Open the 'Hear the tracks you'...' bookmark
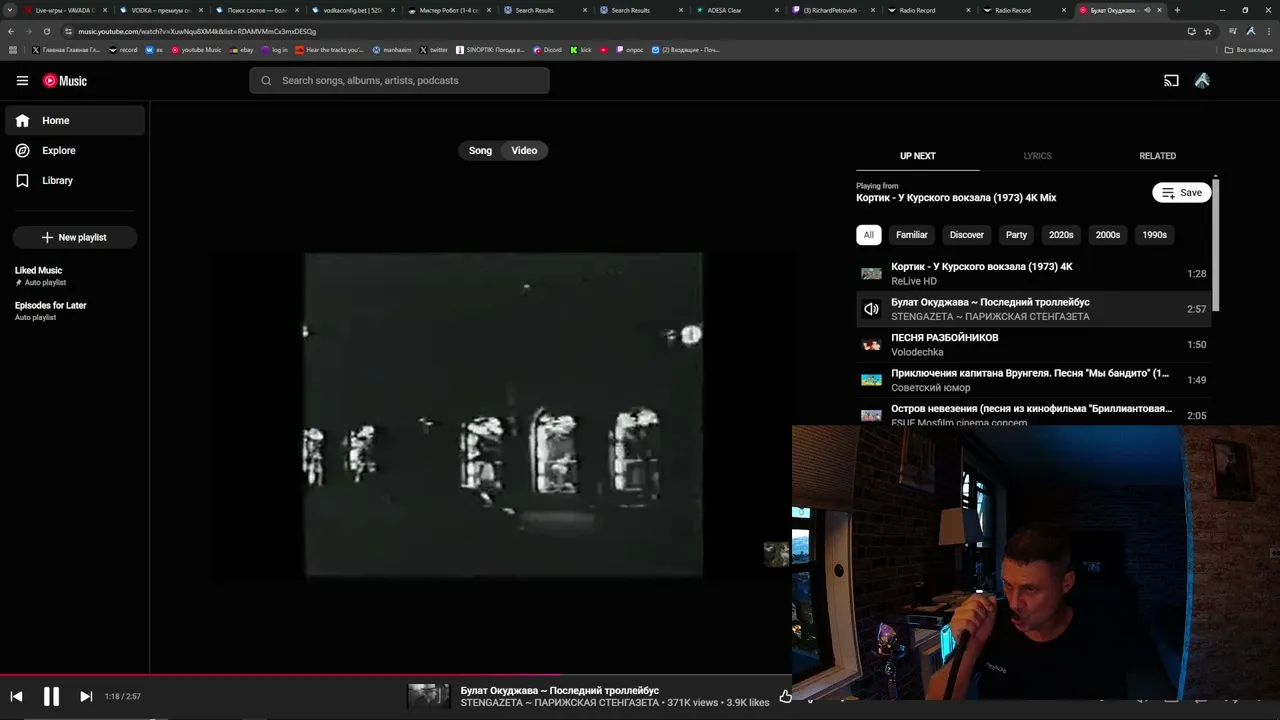This screenshot has height=720, width=1280. (x=329, y=50)
